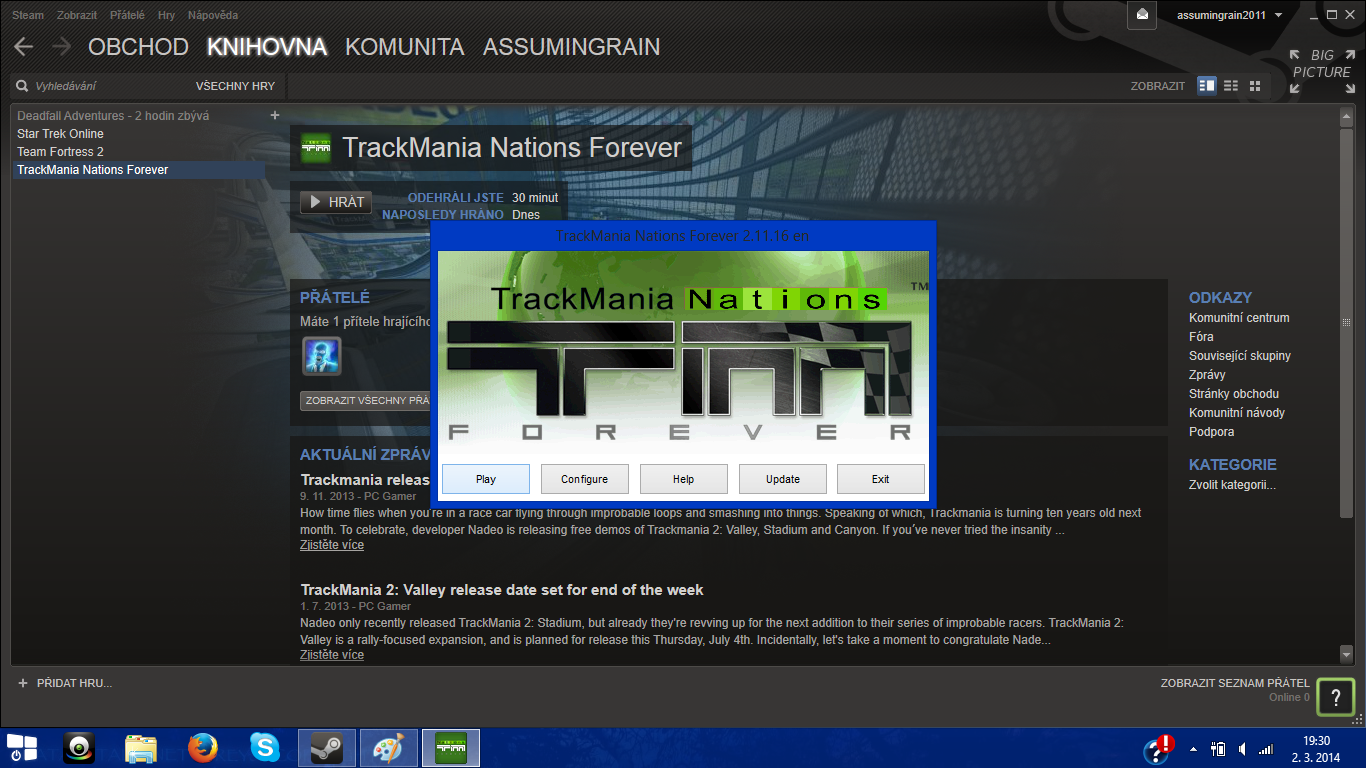Open the Zprávy link
Viewport: 1366px width, 768px height.
click(x=1207, y=375)
